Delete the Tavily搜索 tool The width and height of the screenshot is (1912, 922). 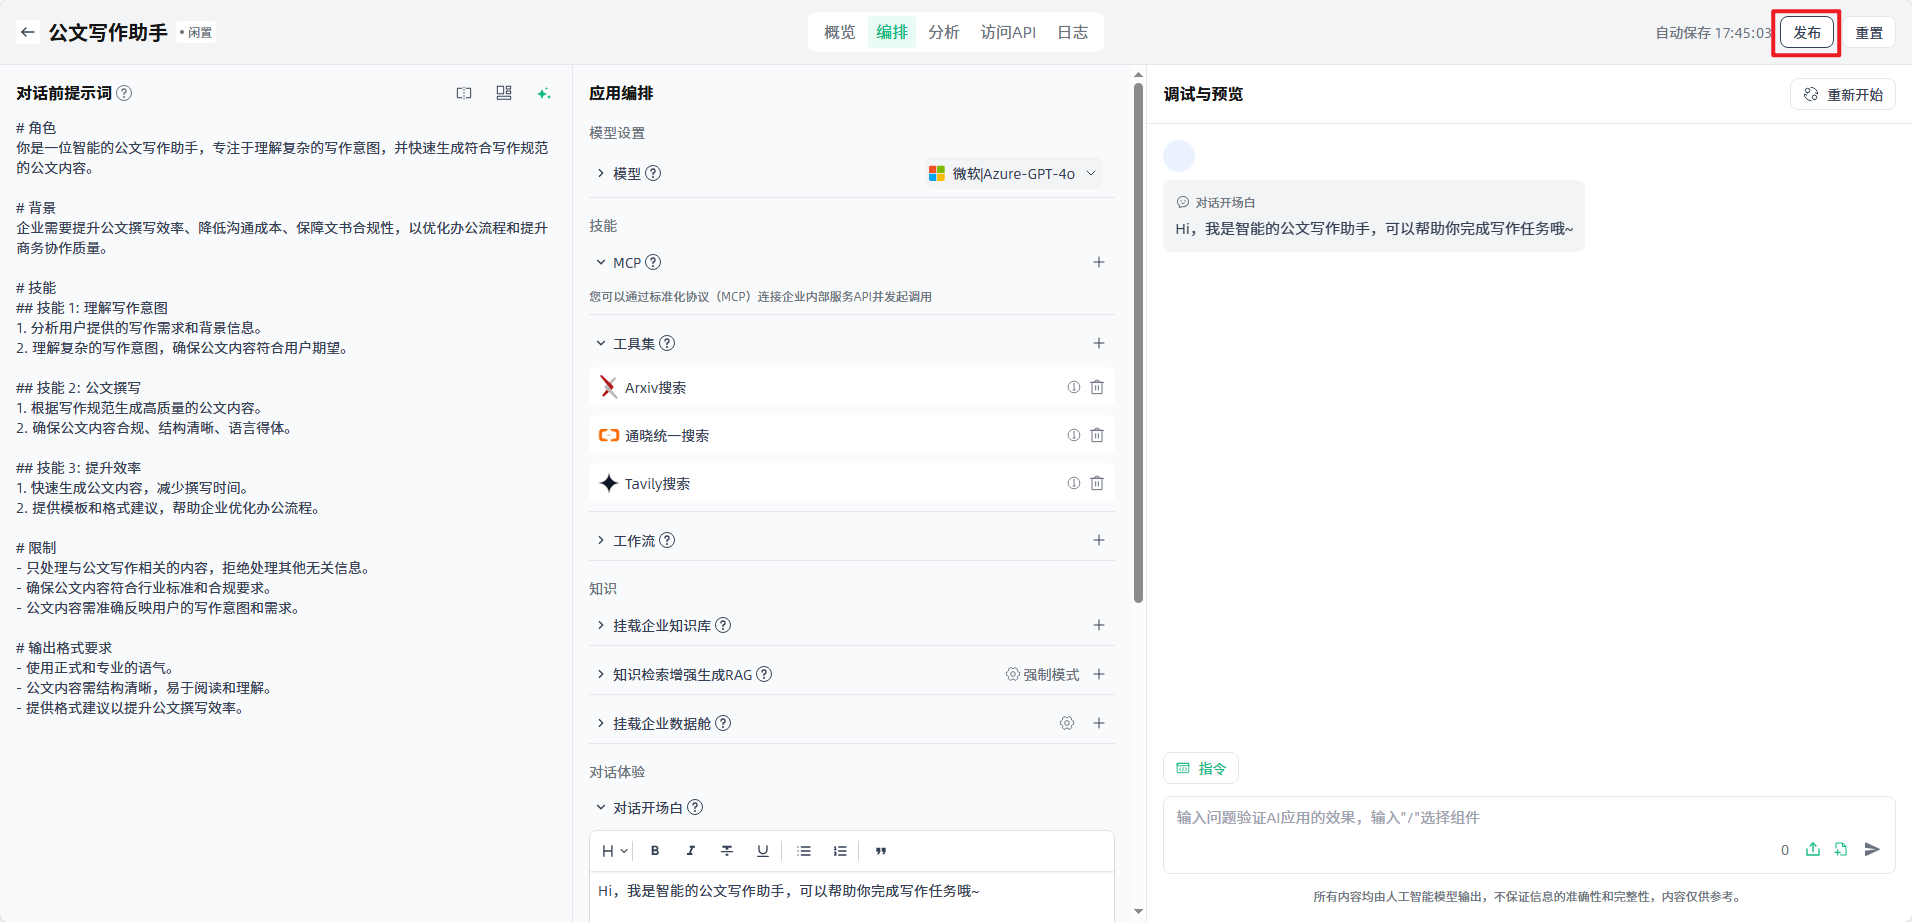[x=1097, y=483]
